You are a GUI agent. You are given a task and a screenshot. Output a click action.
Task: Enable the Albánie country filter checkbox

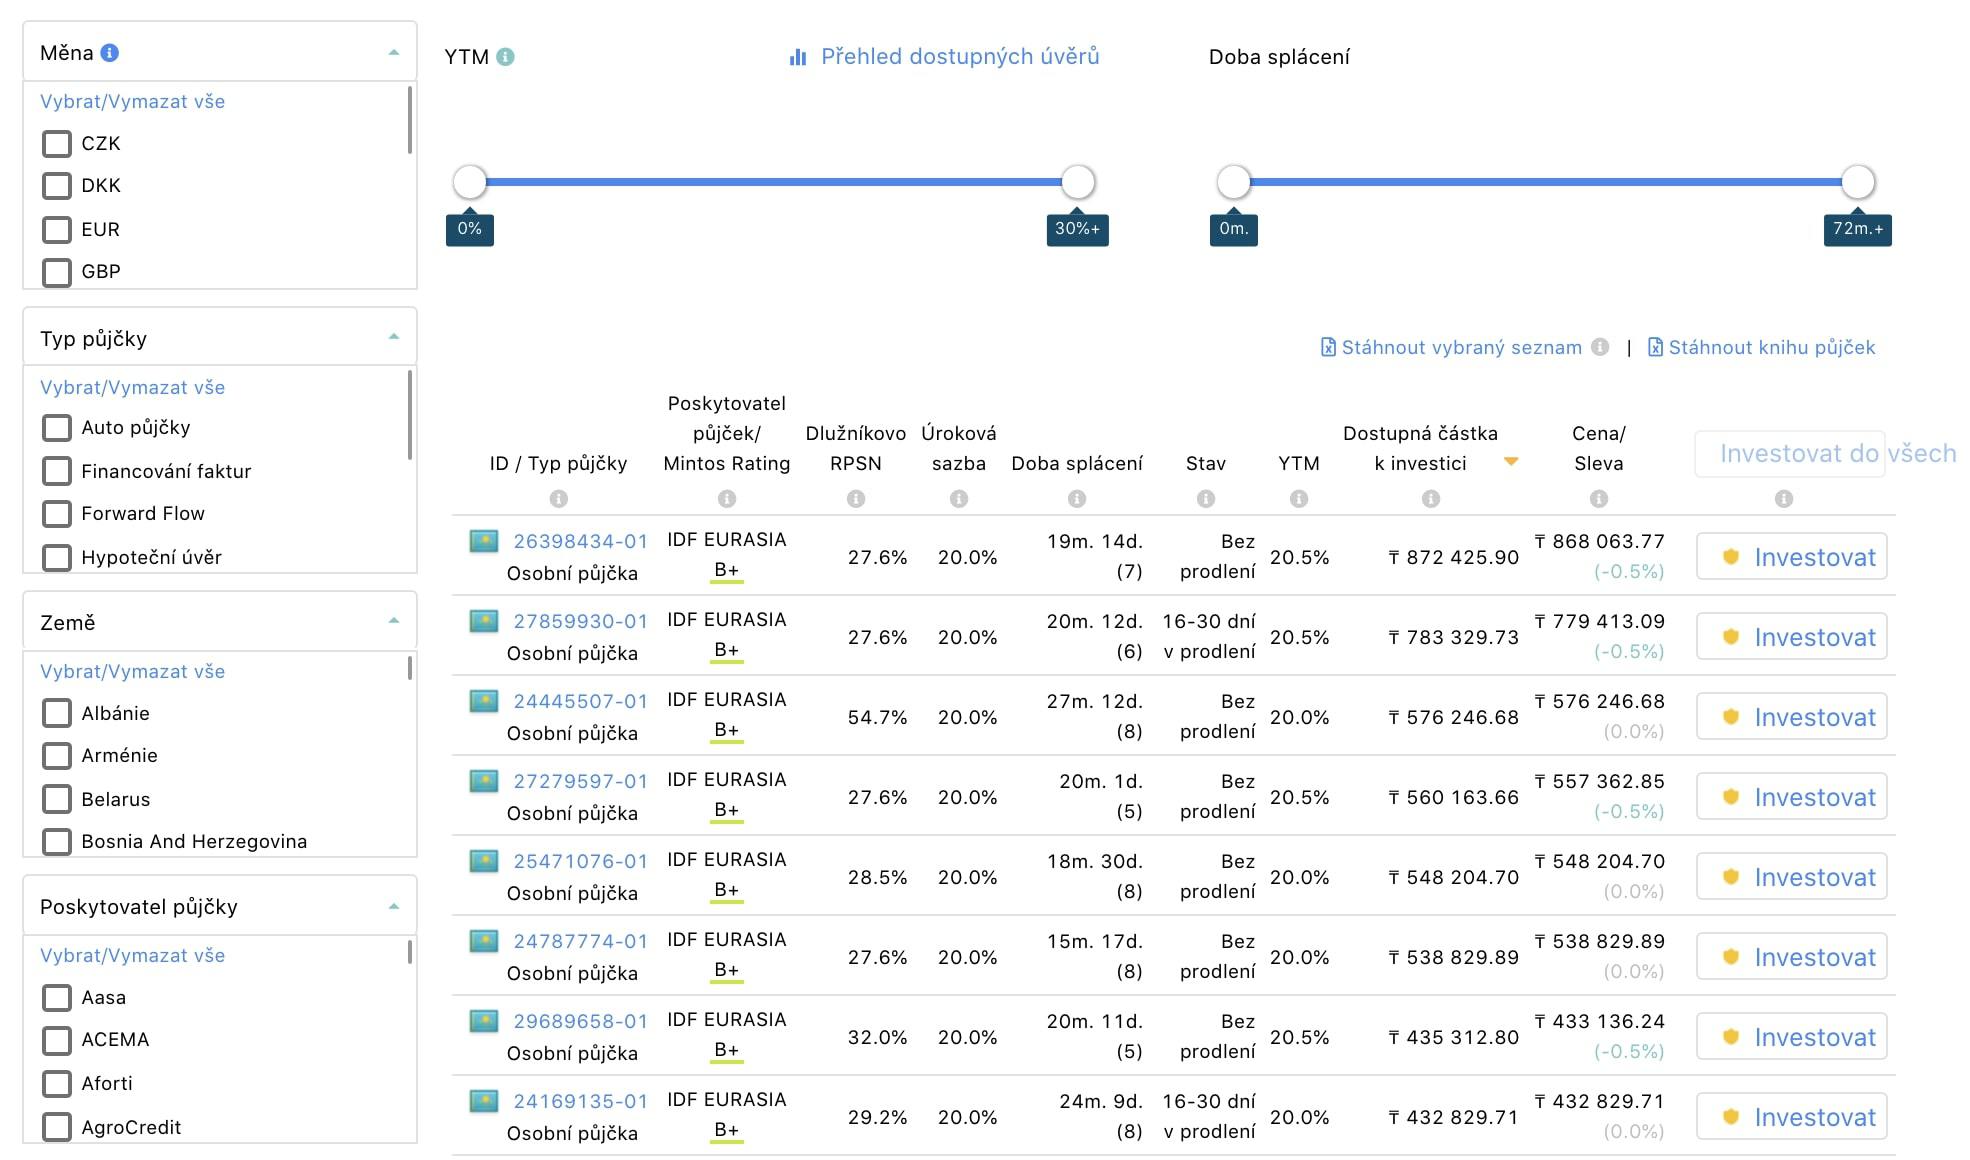[x=57, y=713]
